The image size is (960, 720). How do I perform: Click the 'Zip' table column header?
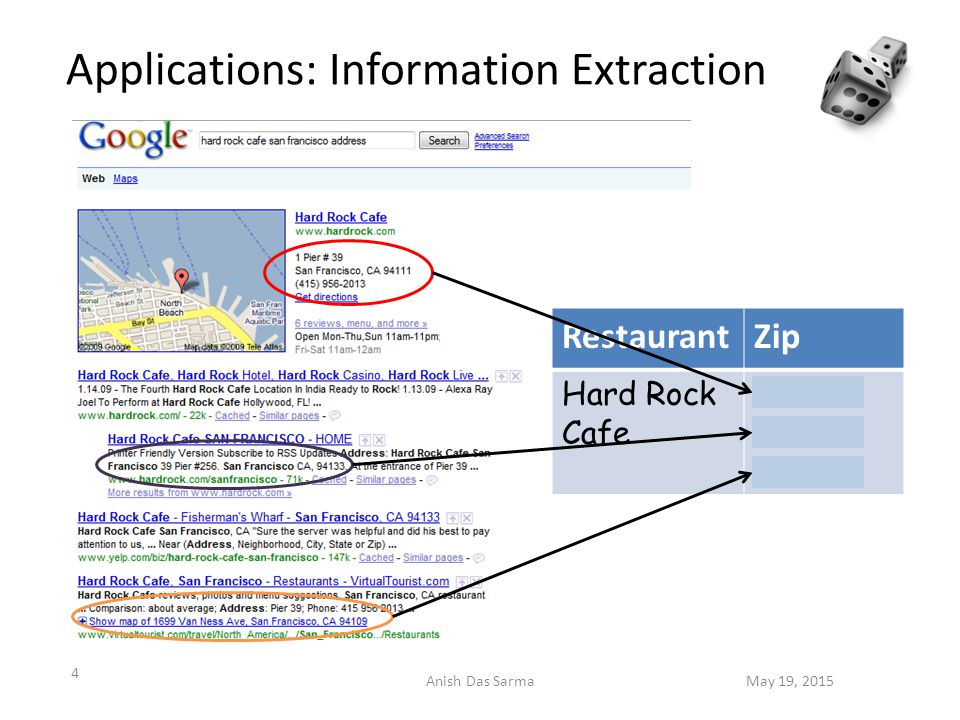tap(824, 338)
